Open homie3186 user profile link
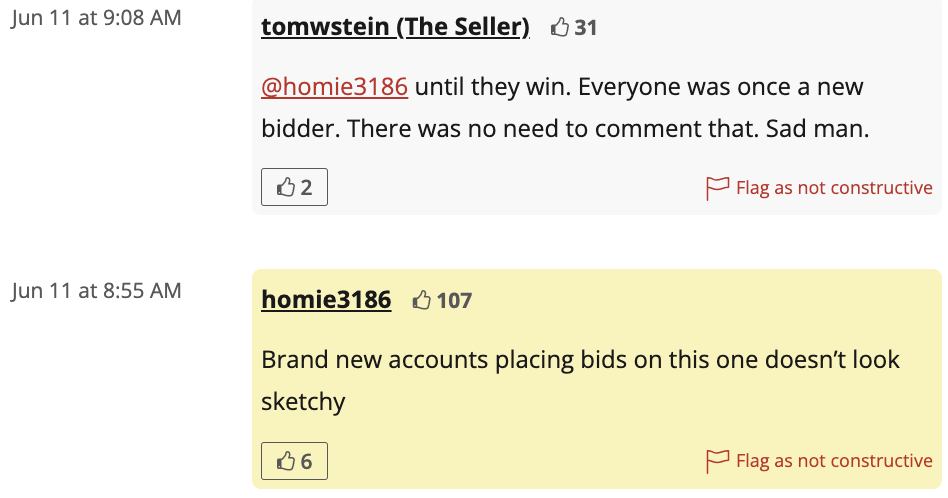Image resolution: width=948 pixels, height=498 pixels. click(x=326, y=300)
